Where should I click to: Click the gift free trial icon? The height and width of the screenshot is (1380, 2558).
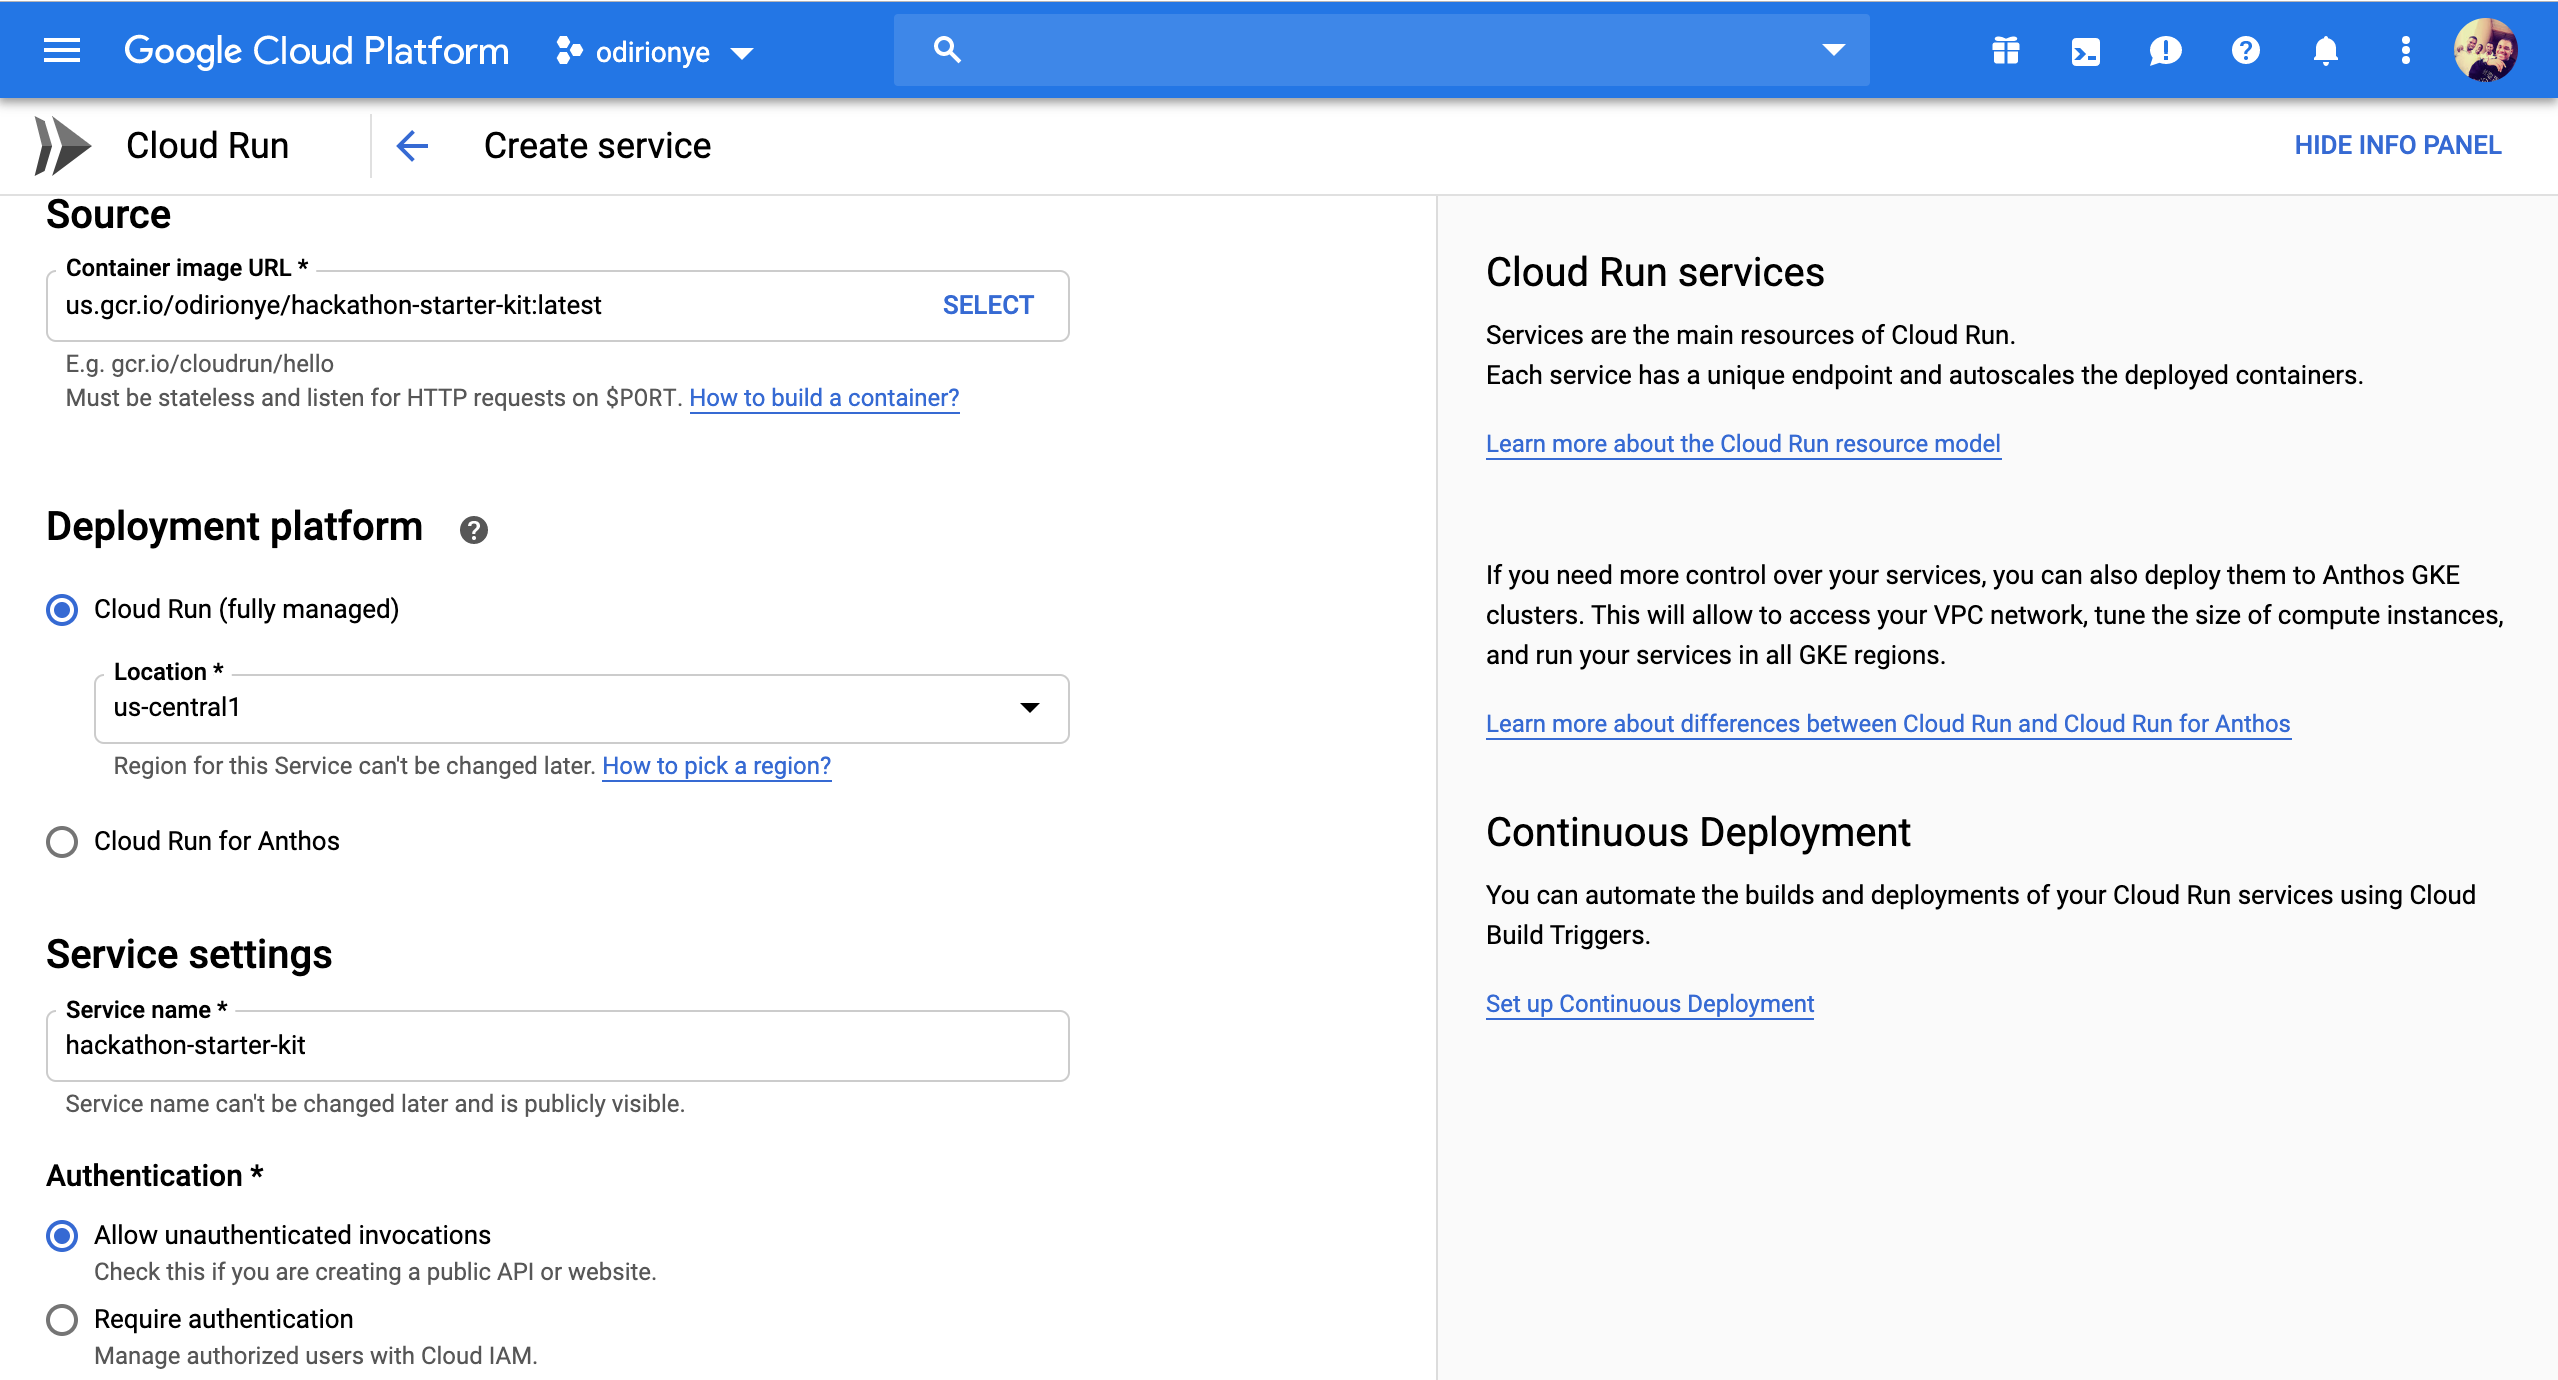click(x=2005, y=50)
